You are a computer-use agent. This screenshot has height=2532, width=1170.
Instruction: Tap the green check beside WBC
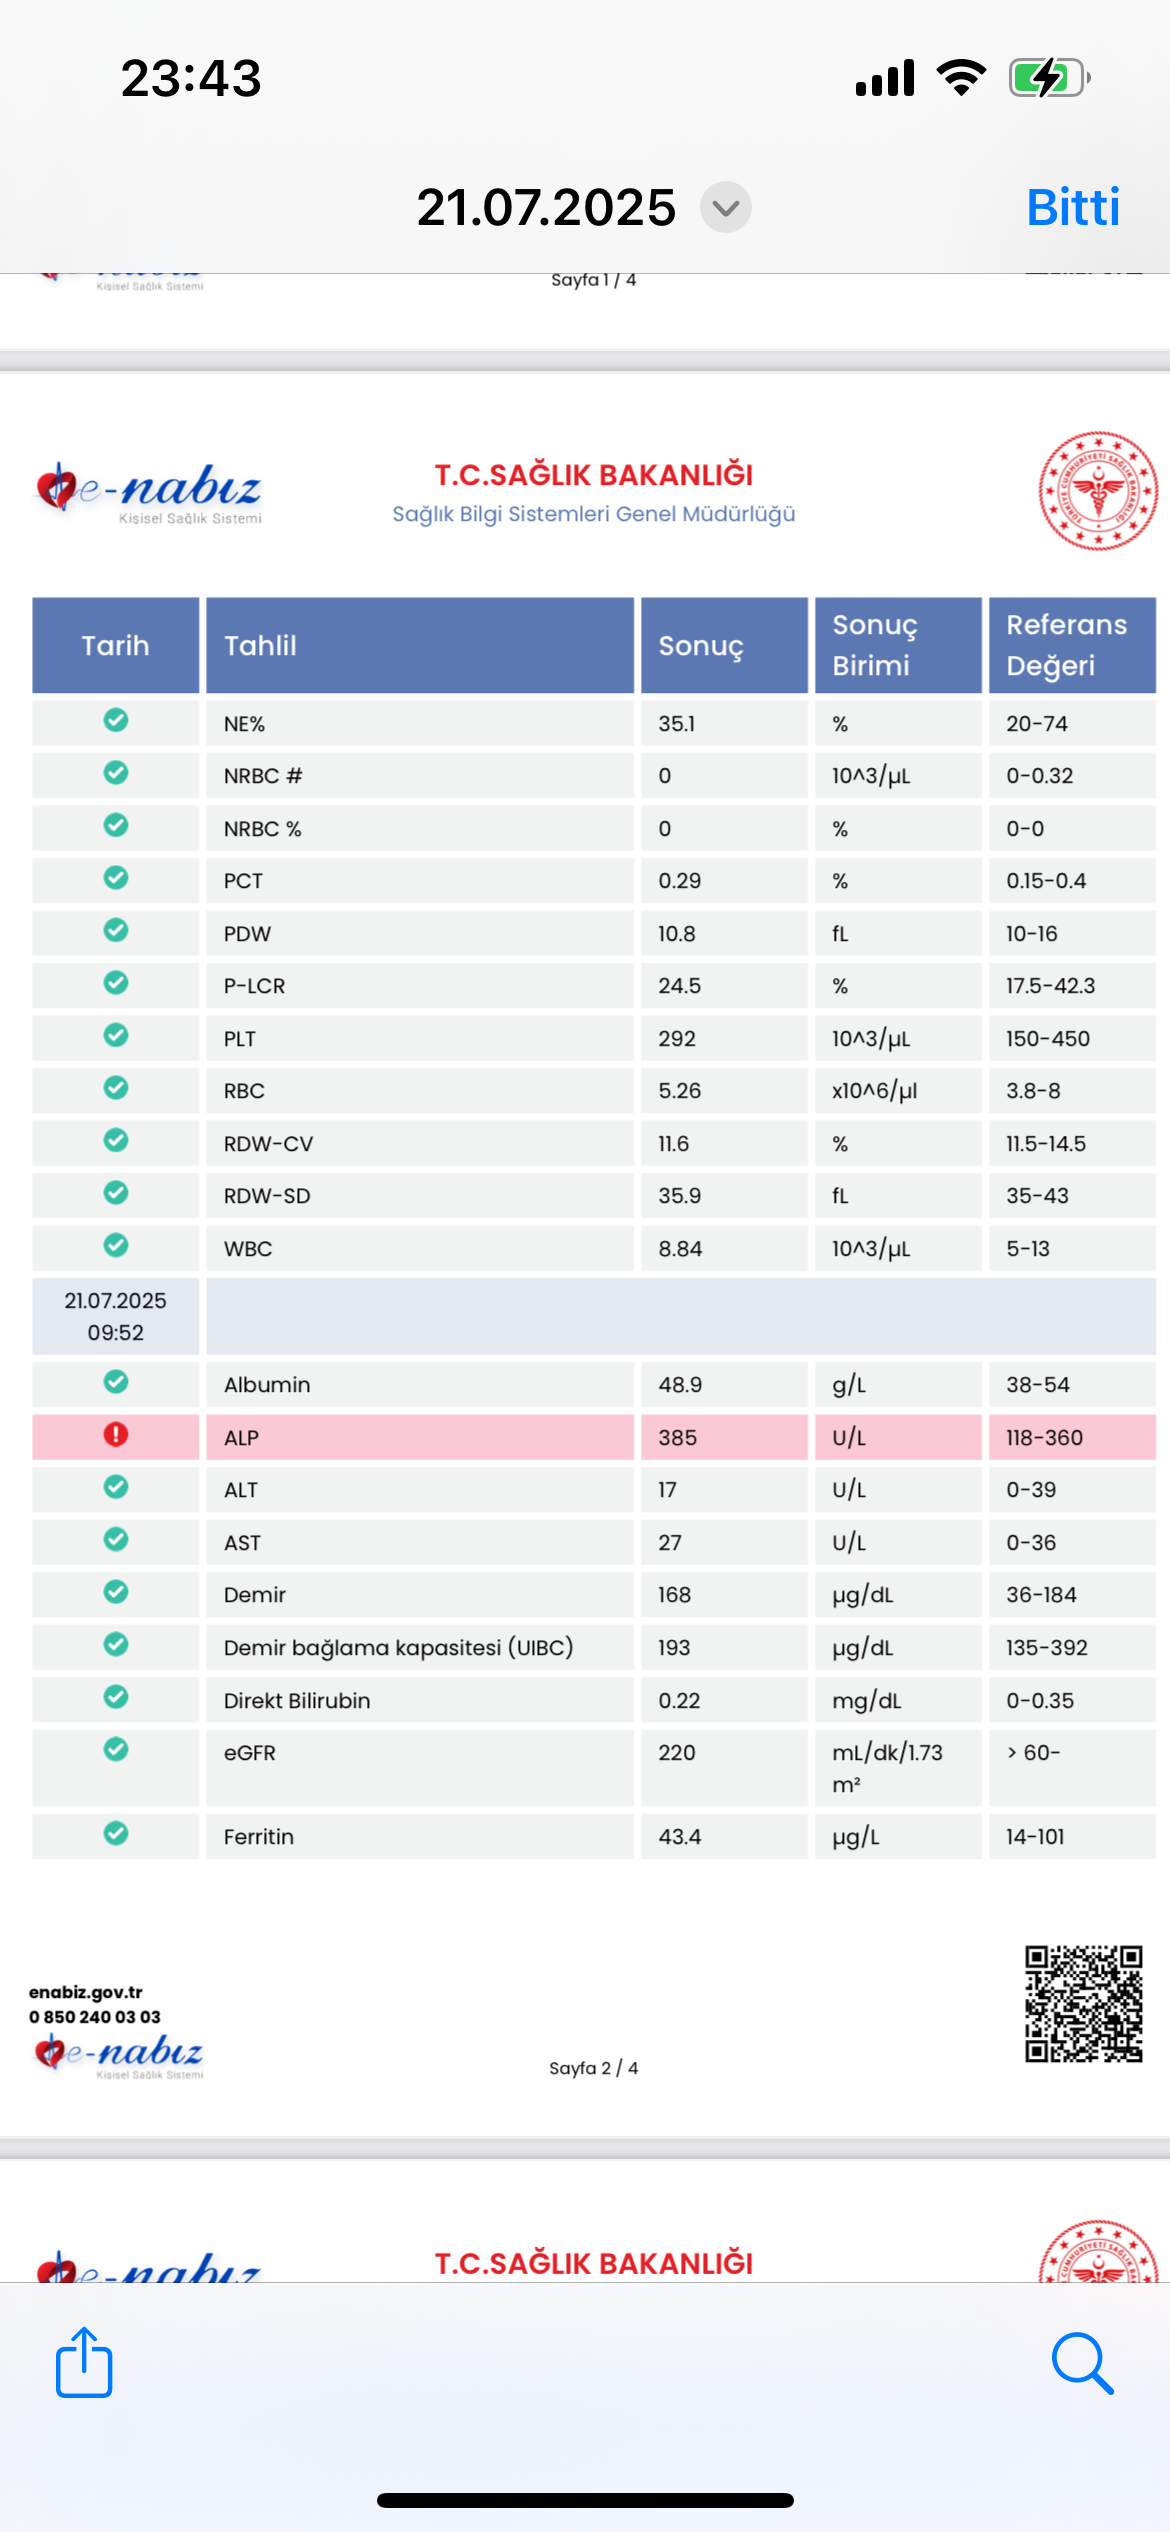click(x=116, y=1246)
